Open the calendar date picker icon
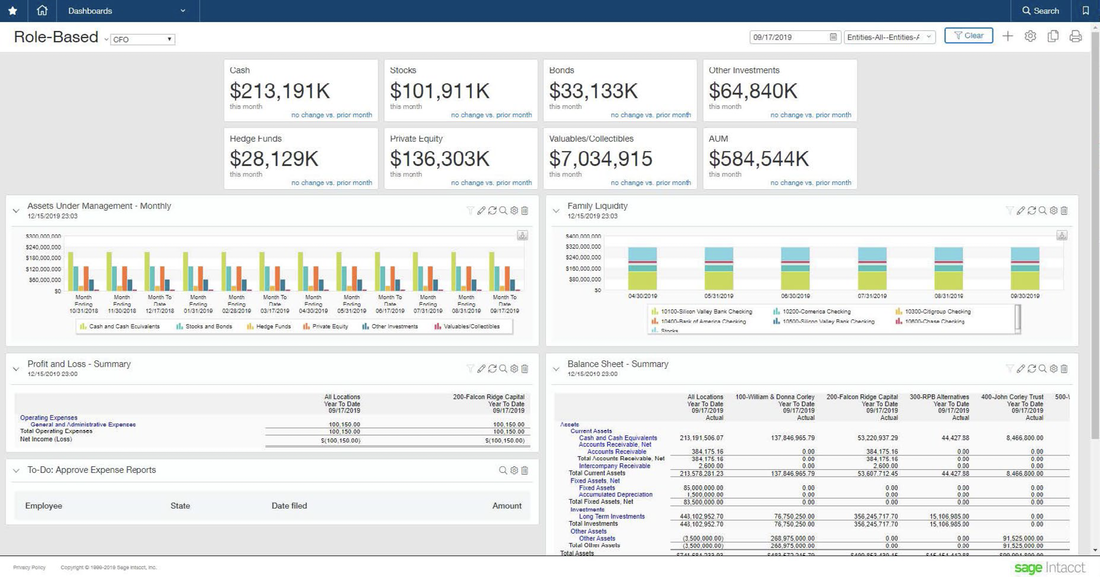This screenshot has width=1100, height=577. (833, 37)
